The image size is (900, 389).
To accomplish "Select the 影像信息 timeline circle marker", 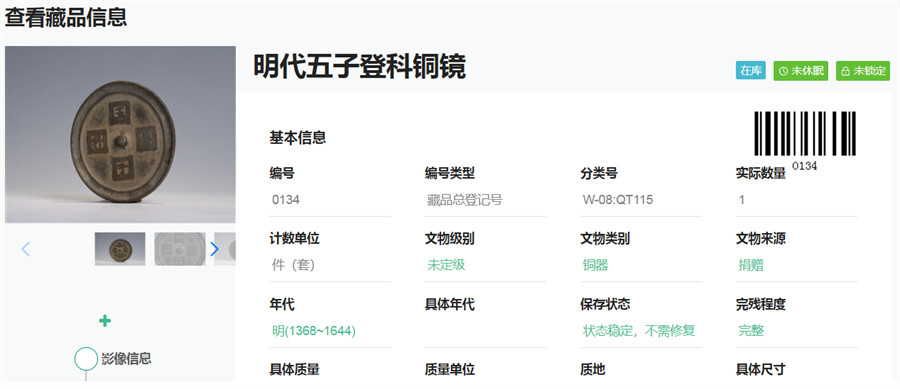I will [x=86, y=359].
